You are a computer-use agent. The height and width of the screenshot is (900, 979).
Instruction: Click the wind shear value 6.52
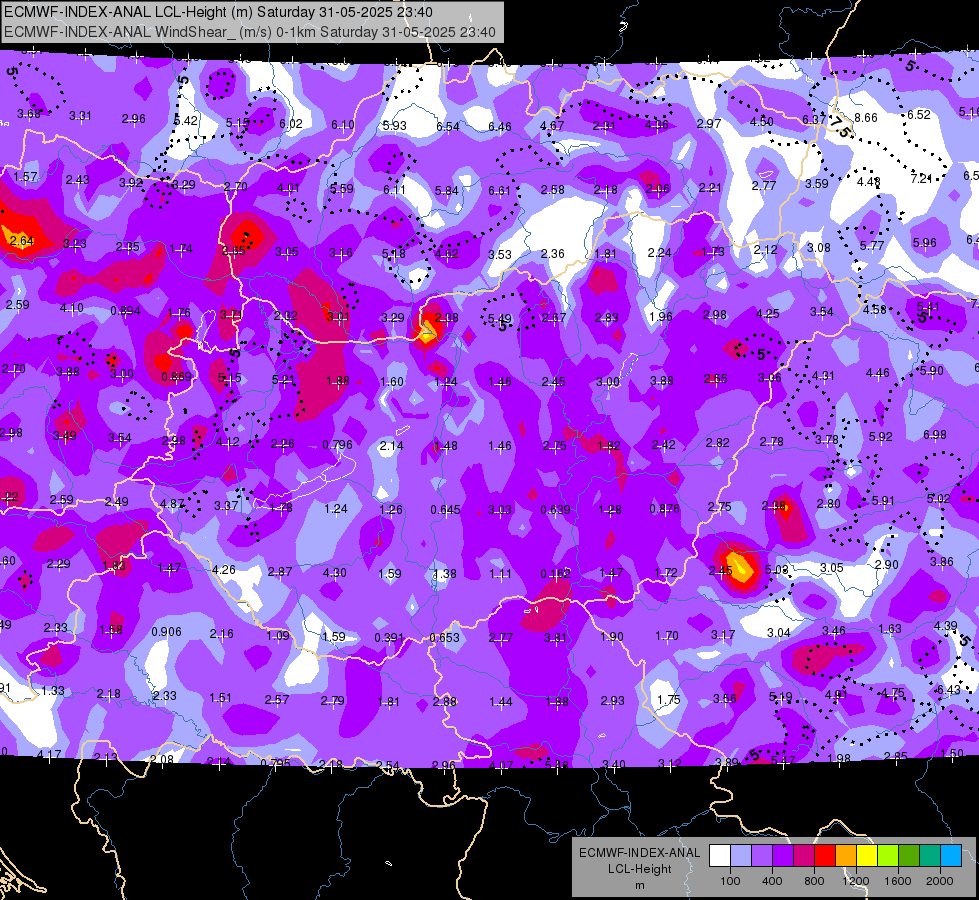coord(919,114)
